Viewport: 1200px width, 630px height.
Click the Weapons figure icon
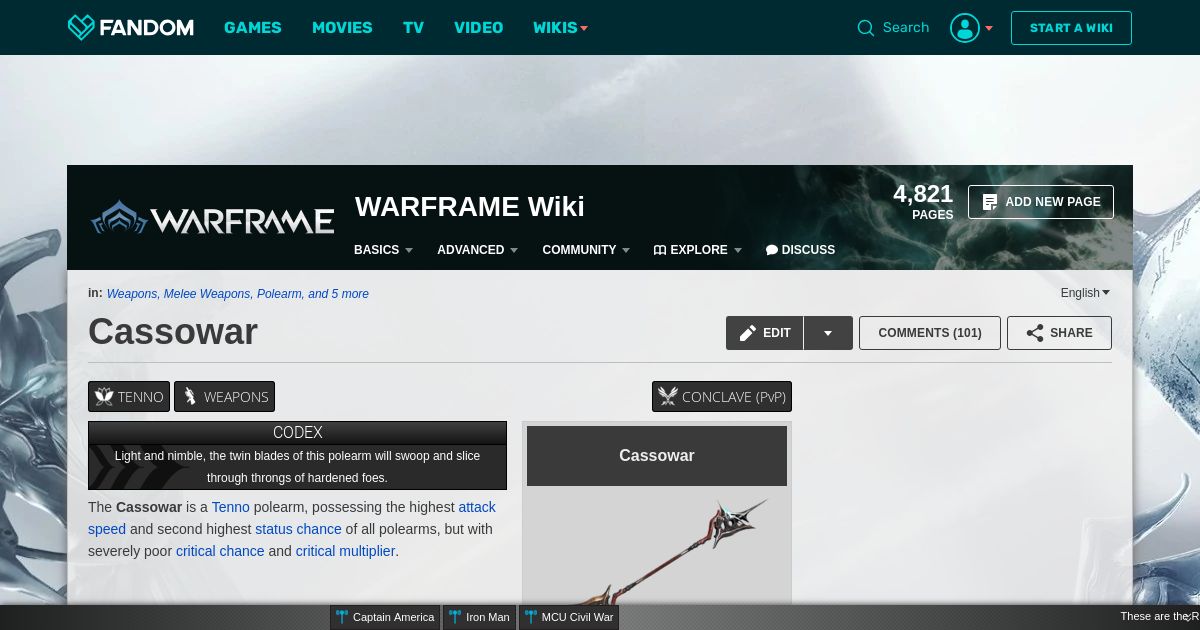tap(190, 397)
